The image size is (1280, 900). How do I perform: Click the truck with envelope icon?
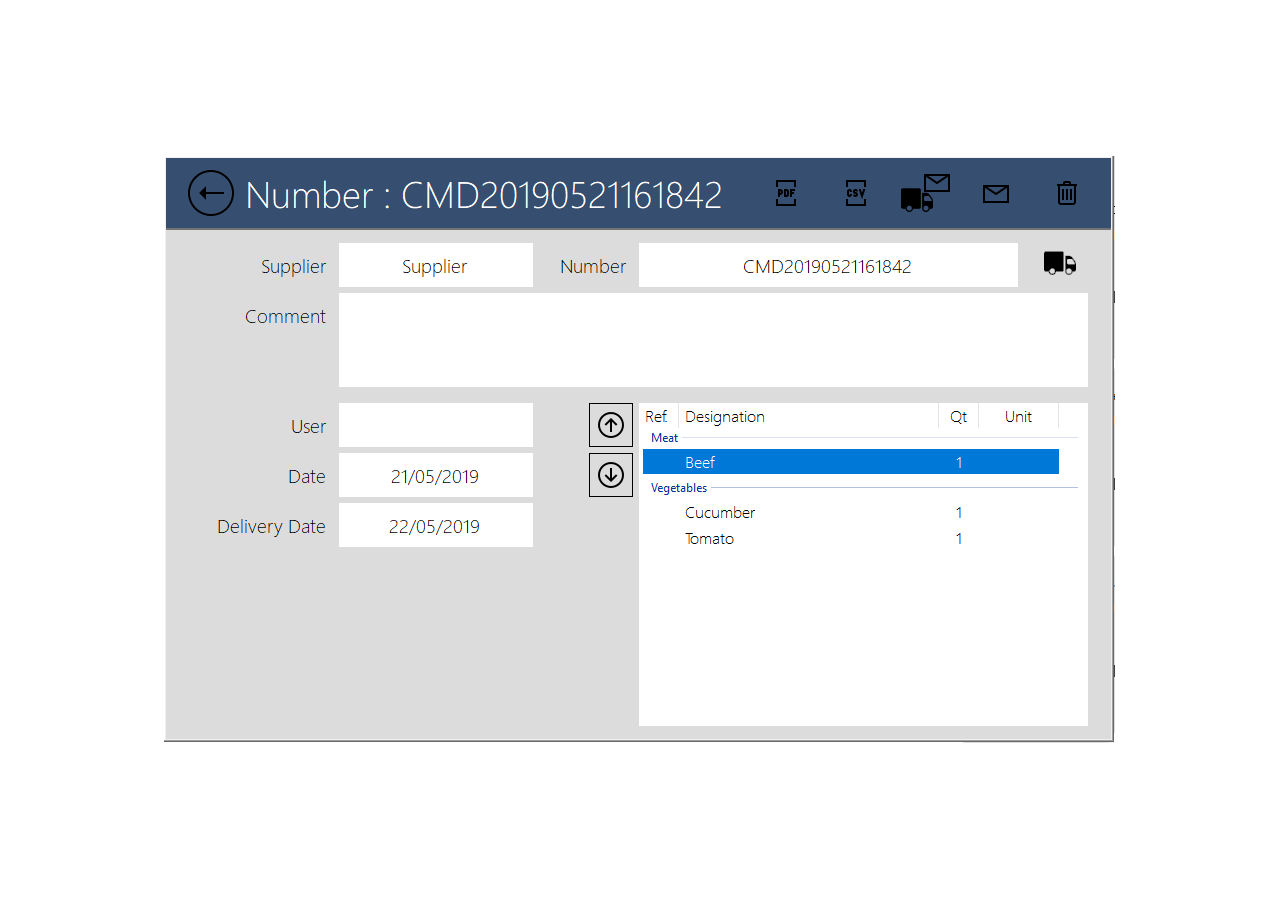pyautogui.click(x=924, y=193)
